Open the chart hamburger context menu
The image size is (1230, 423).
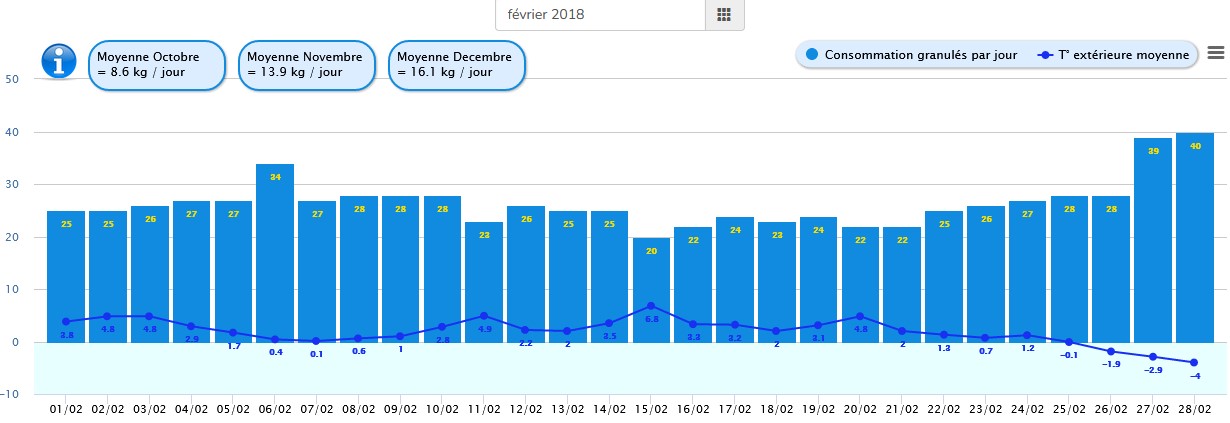point(1215,54)
